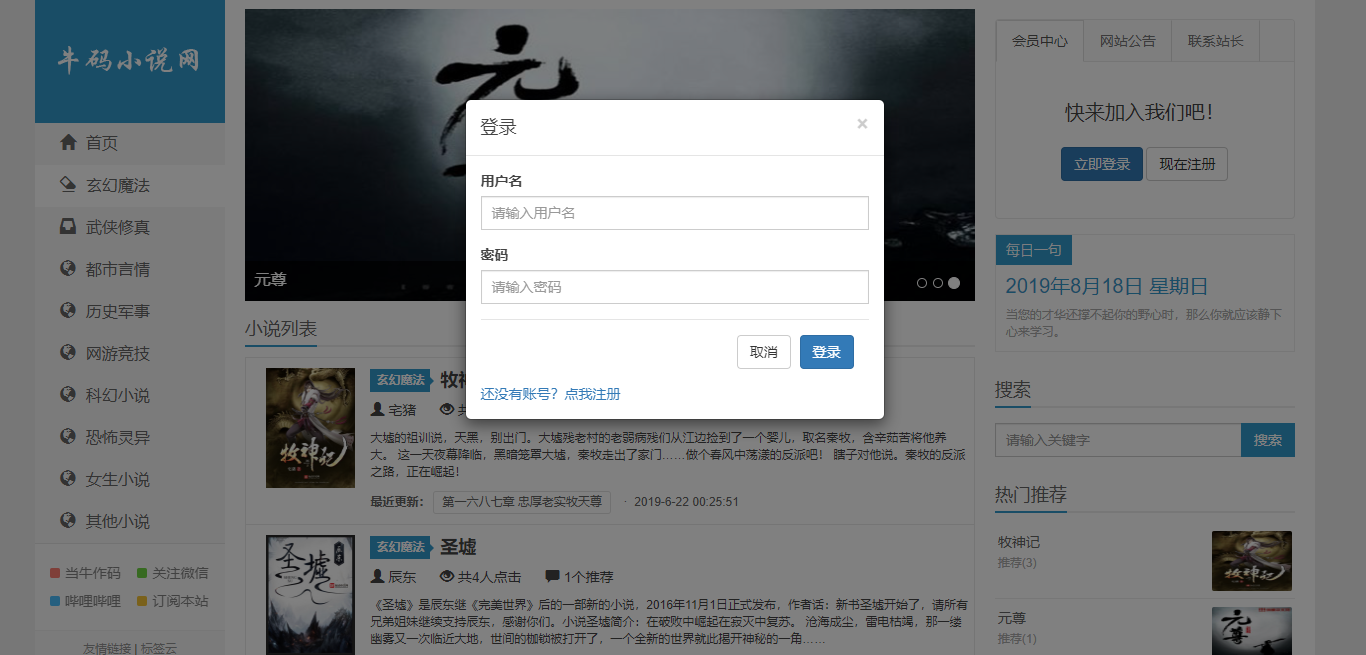Image resolution: width=1366 pixels, height=655 pixels.
Task: Close the 登录 dialog with the X
Action: (862, 124)
